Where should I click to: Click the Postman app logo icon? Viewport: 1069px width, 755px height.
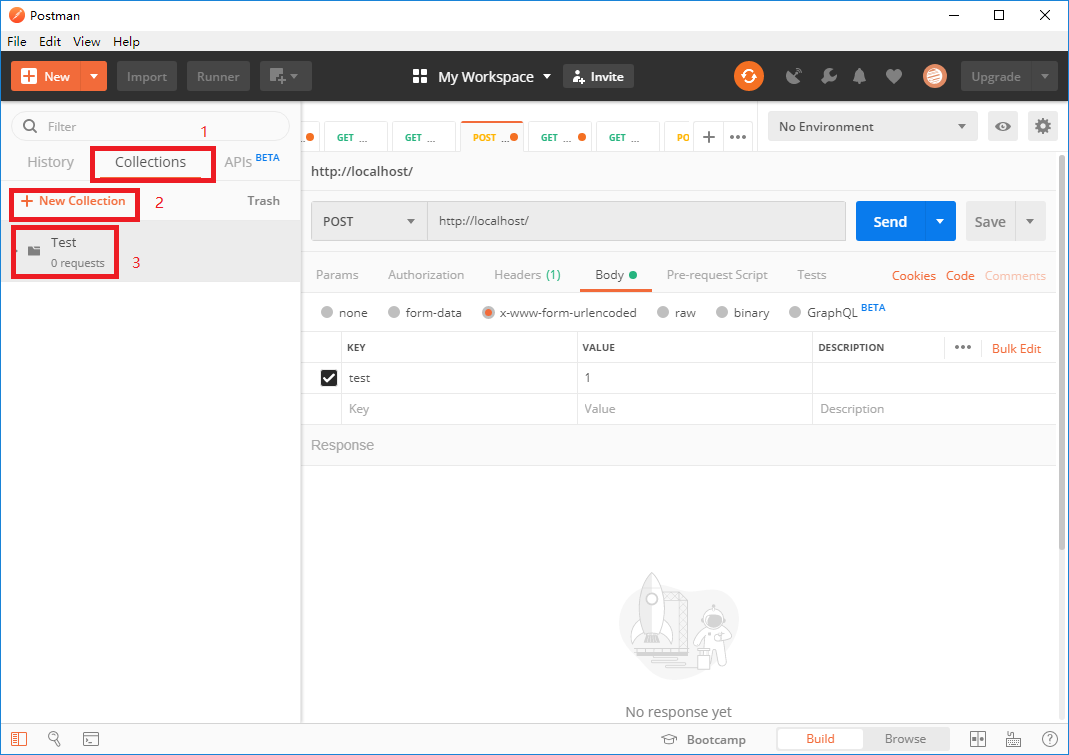pos(16,15)
